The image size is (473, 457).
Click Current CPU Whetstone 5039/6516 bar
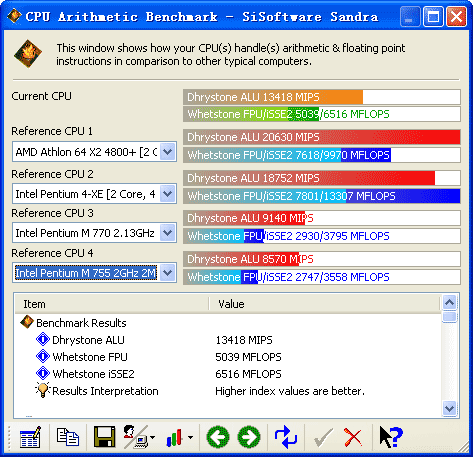pyautogui.click(x=322, y=114)
